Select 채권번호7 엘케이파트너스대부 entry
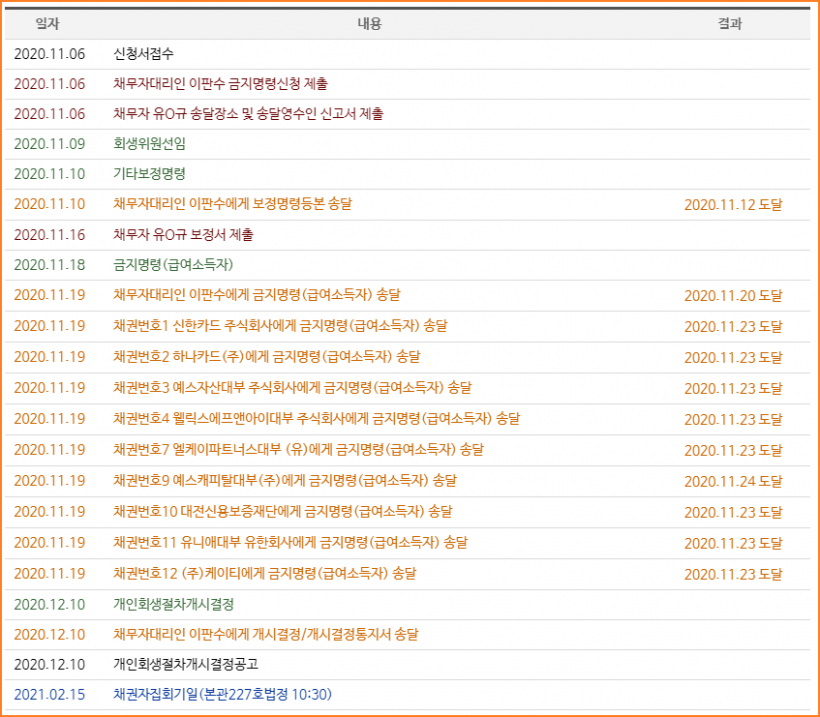Screen dimensions: 820x717 tap(299, 449)
